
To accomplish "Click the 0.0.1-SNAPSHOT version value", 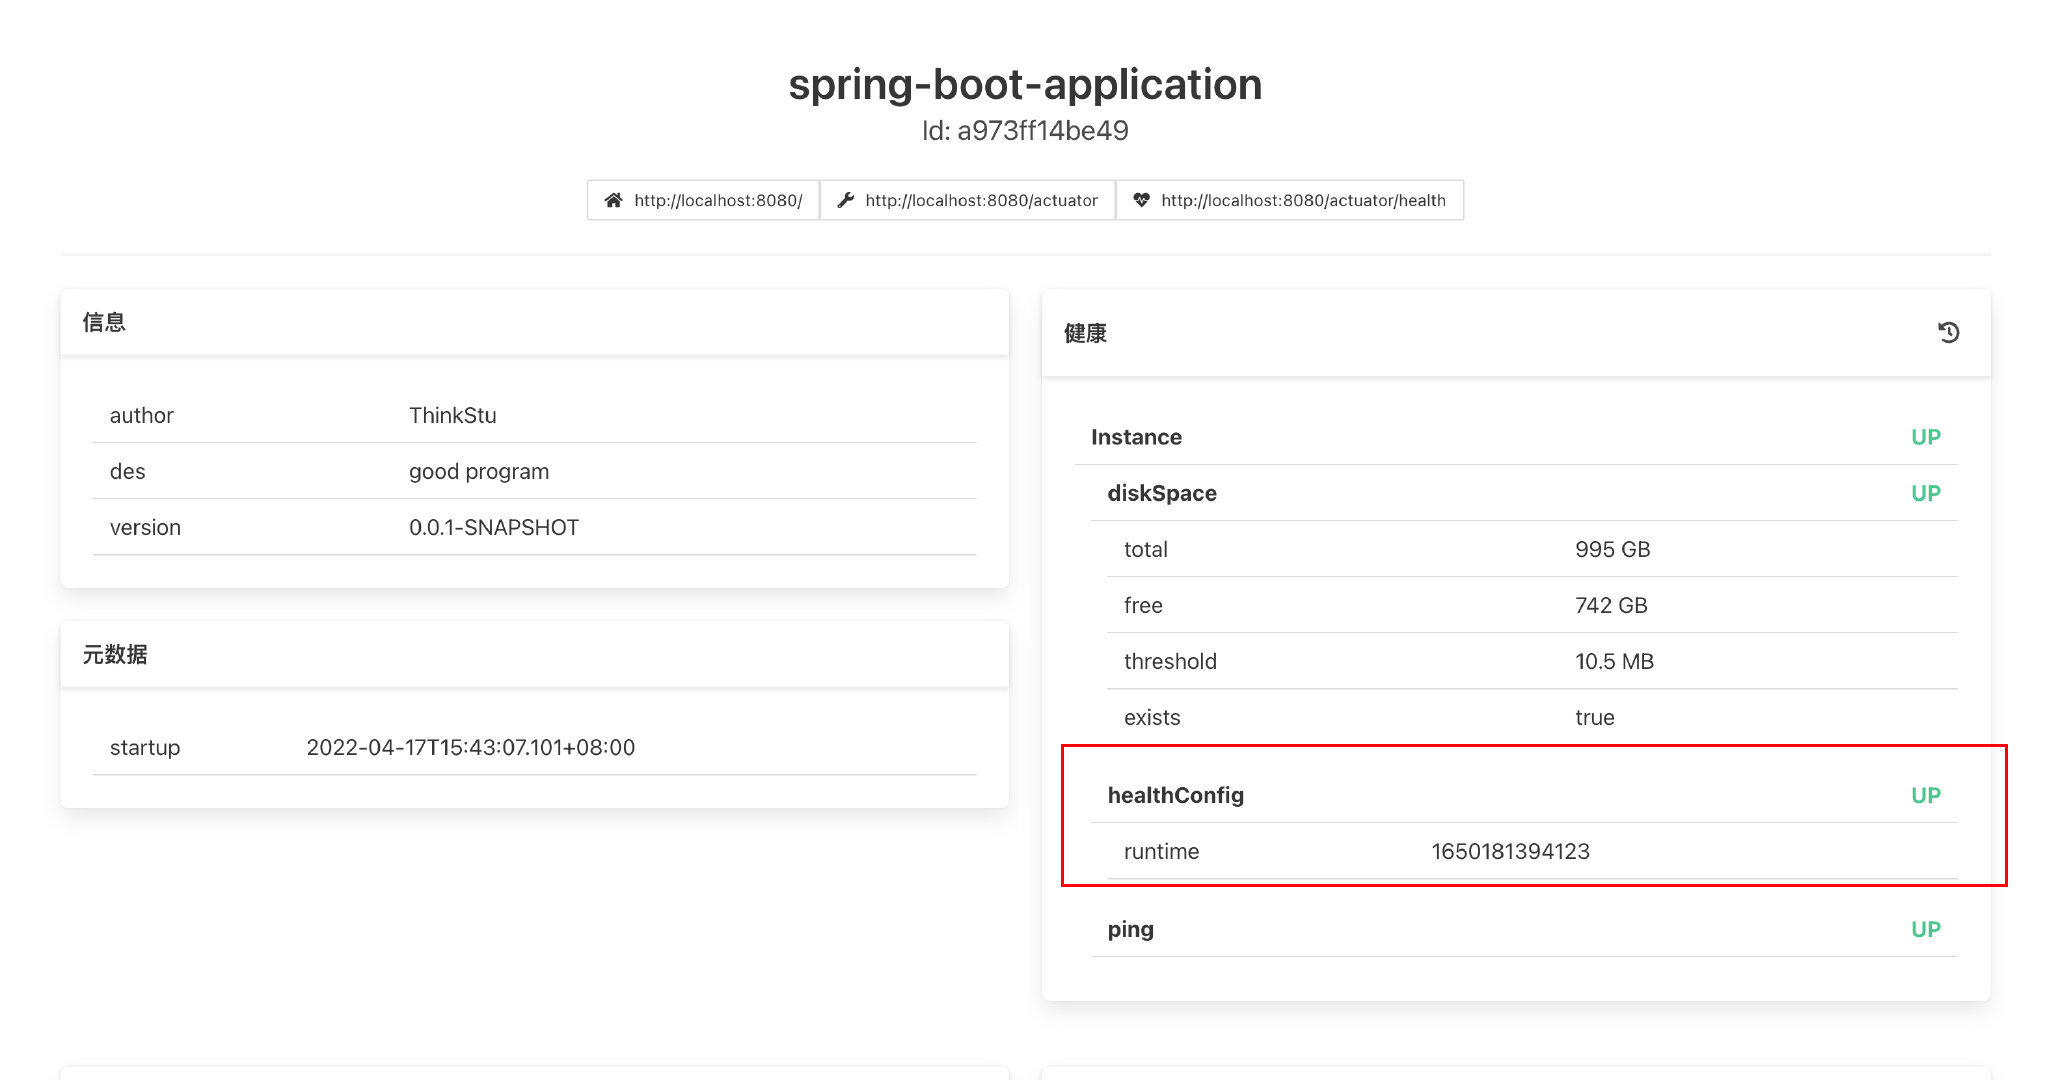I will coord(493,527).
